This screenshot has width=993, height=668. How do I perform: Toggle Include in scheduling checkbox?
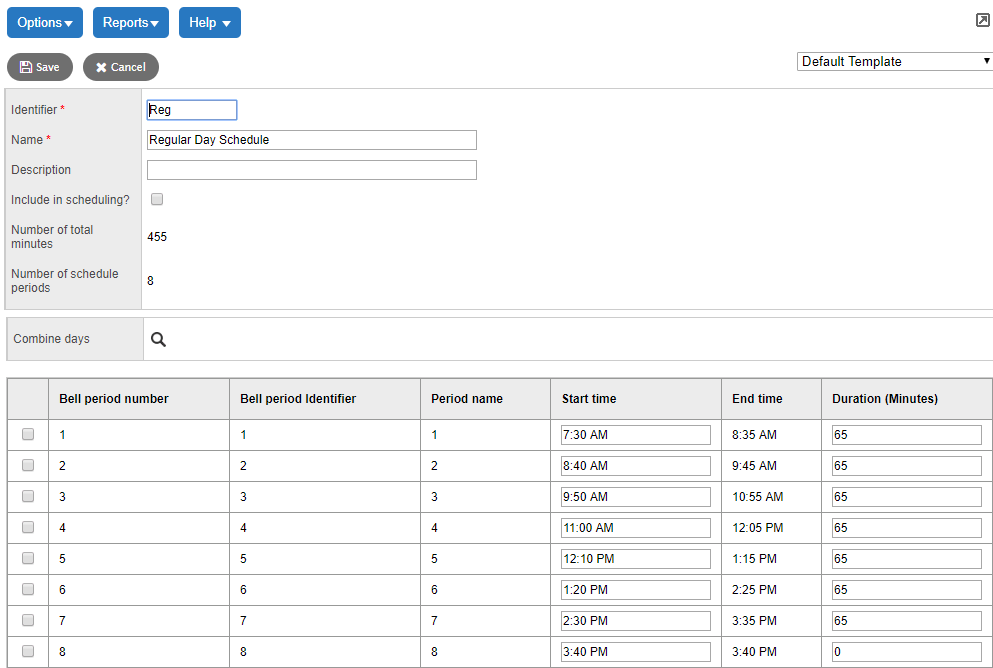click(x=157, y=199)
